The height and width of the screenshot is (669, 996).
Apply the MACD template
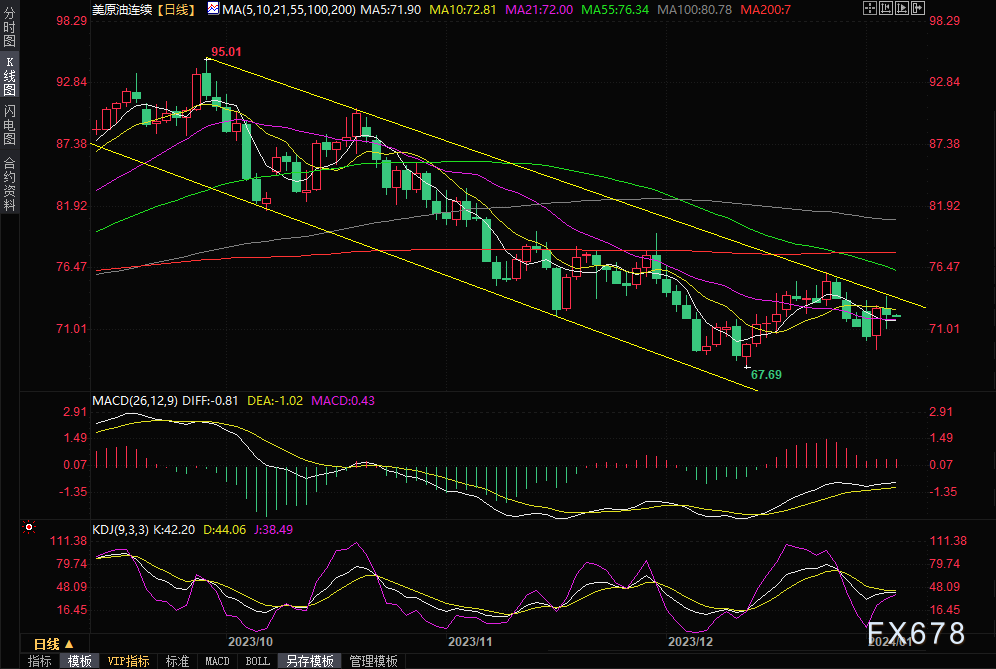pos(217,661)
